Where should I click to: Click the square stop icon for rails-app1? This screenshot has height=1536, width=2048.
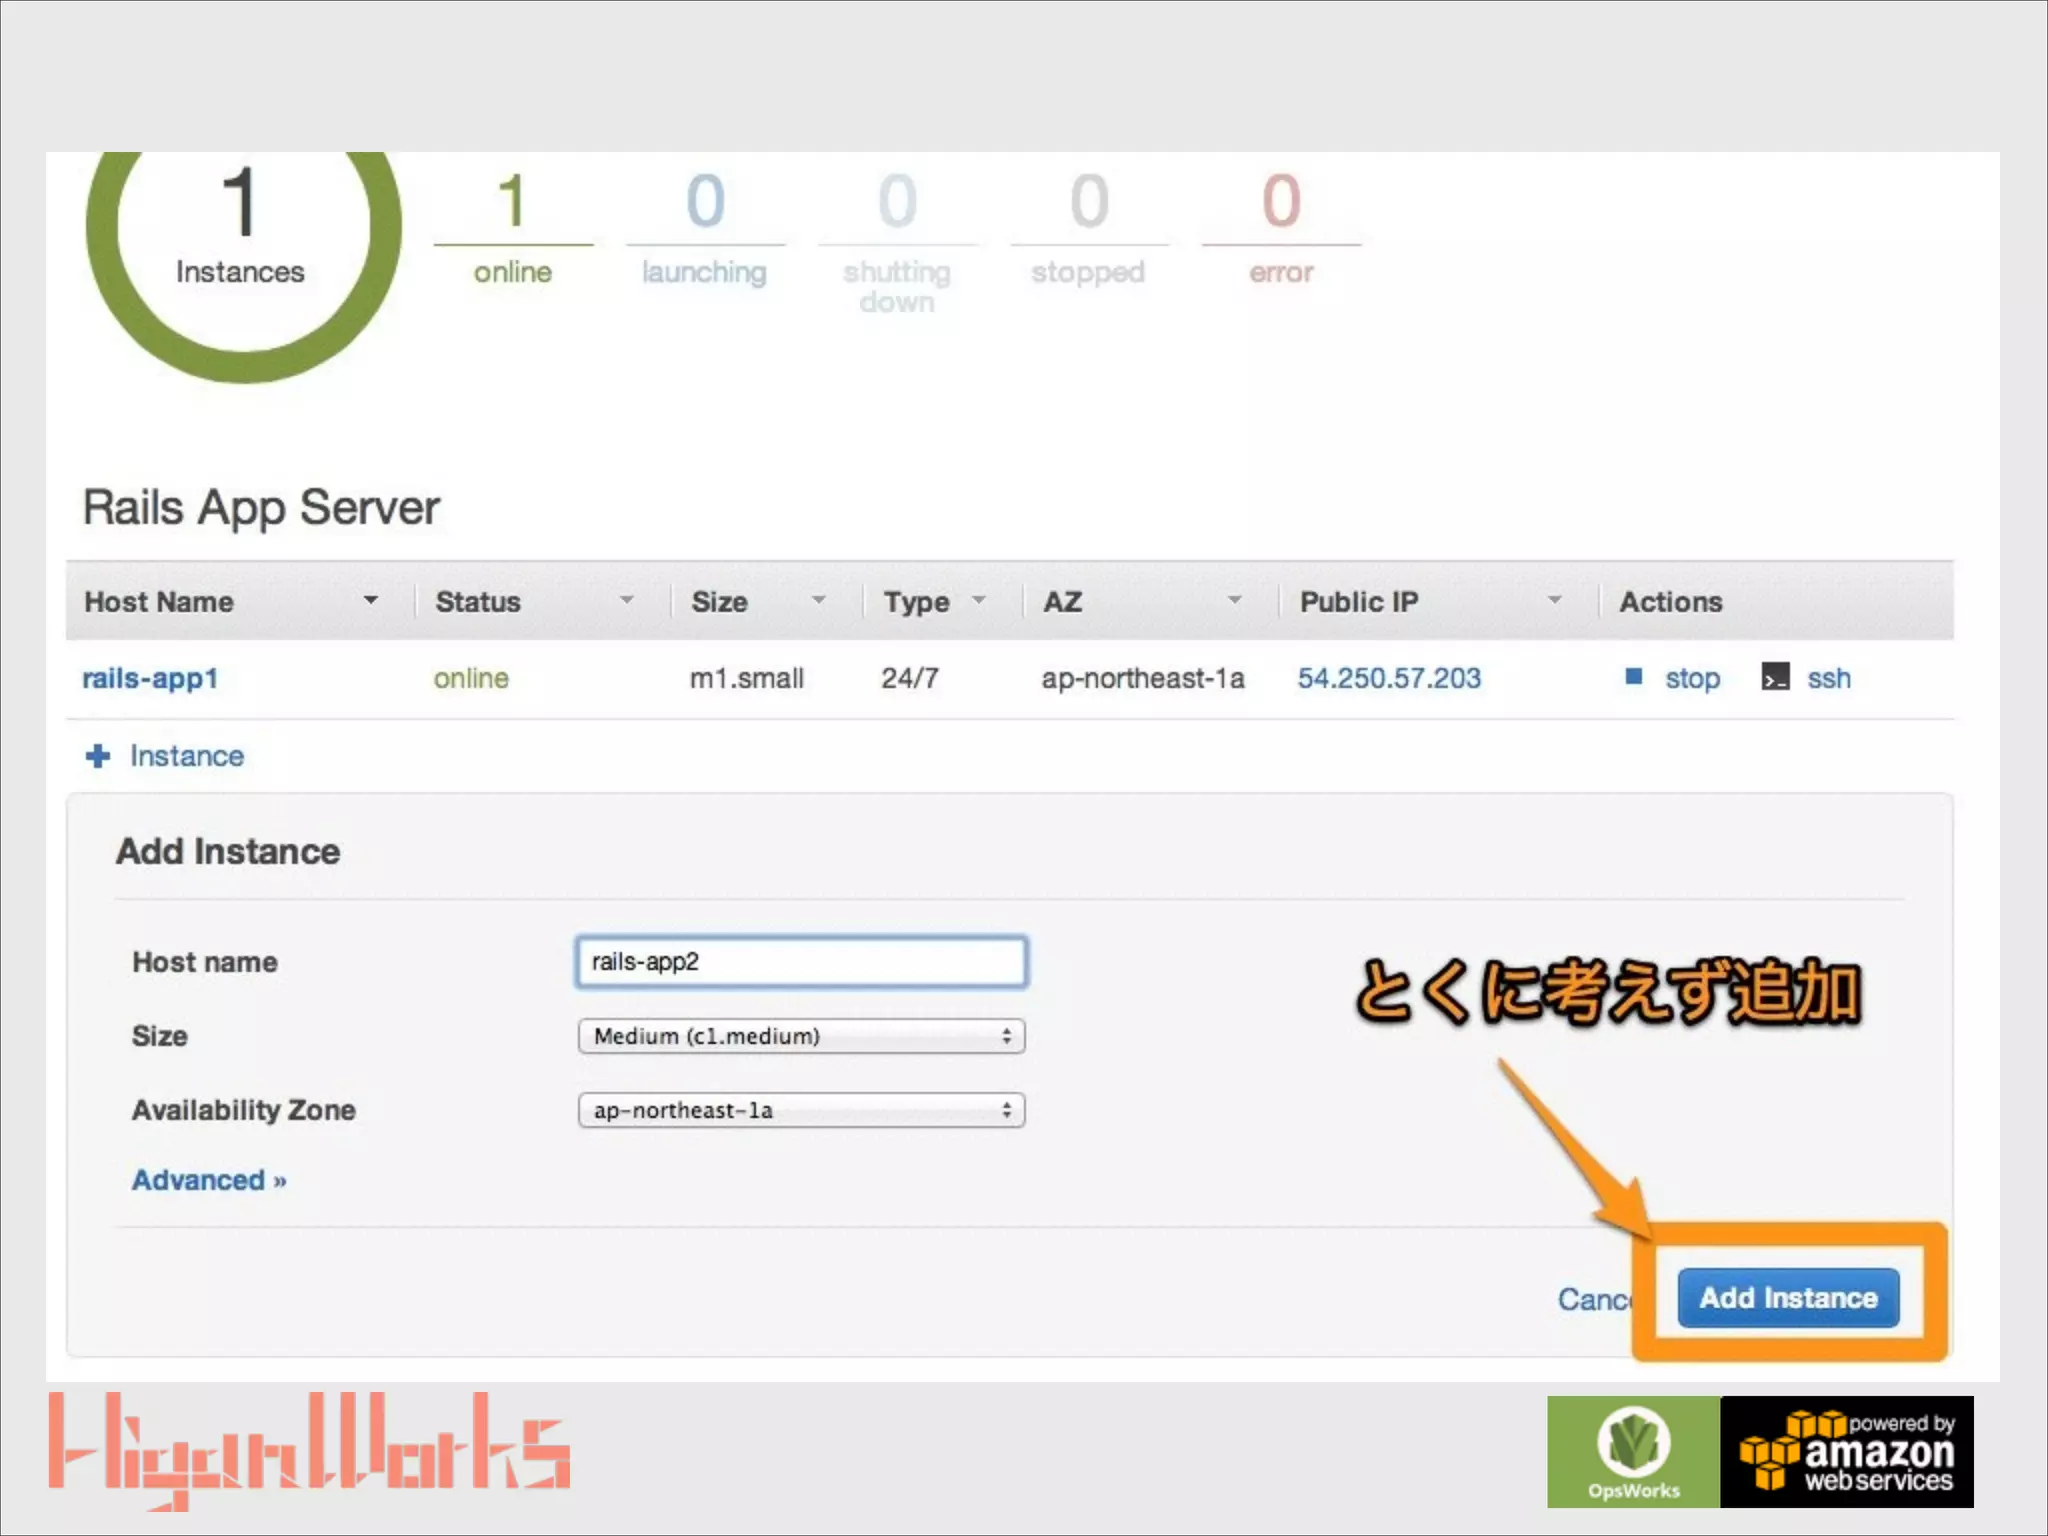1634,677
